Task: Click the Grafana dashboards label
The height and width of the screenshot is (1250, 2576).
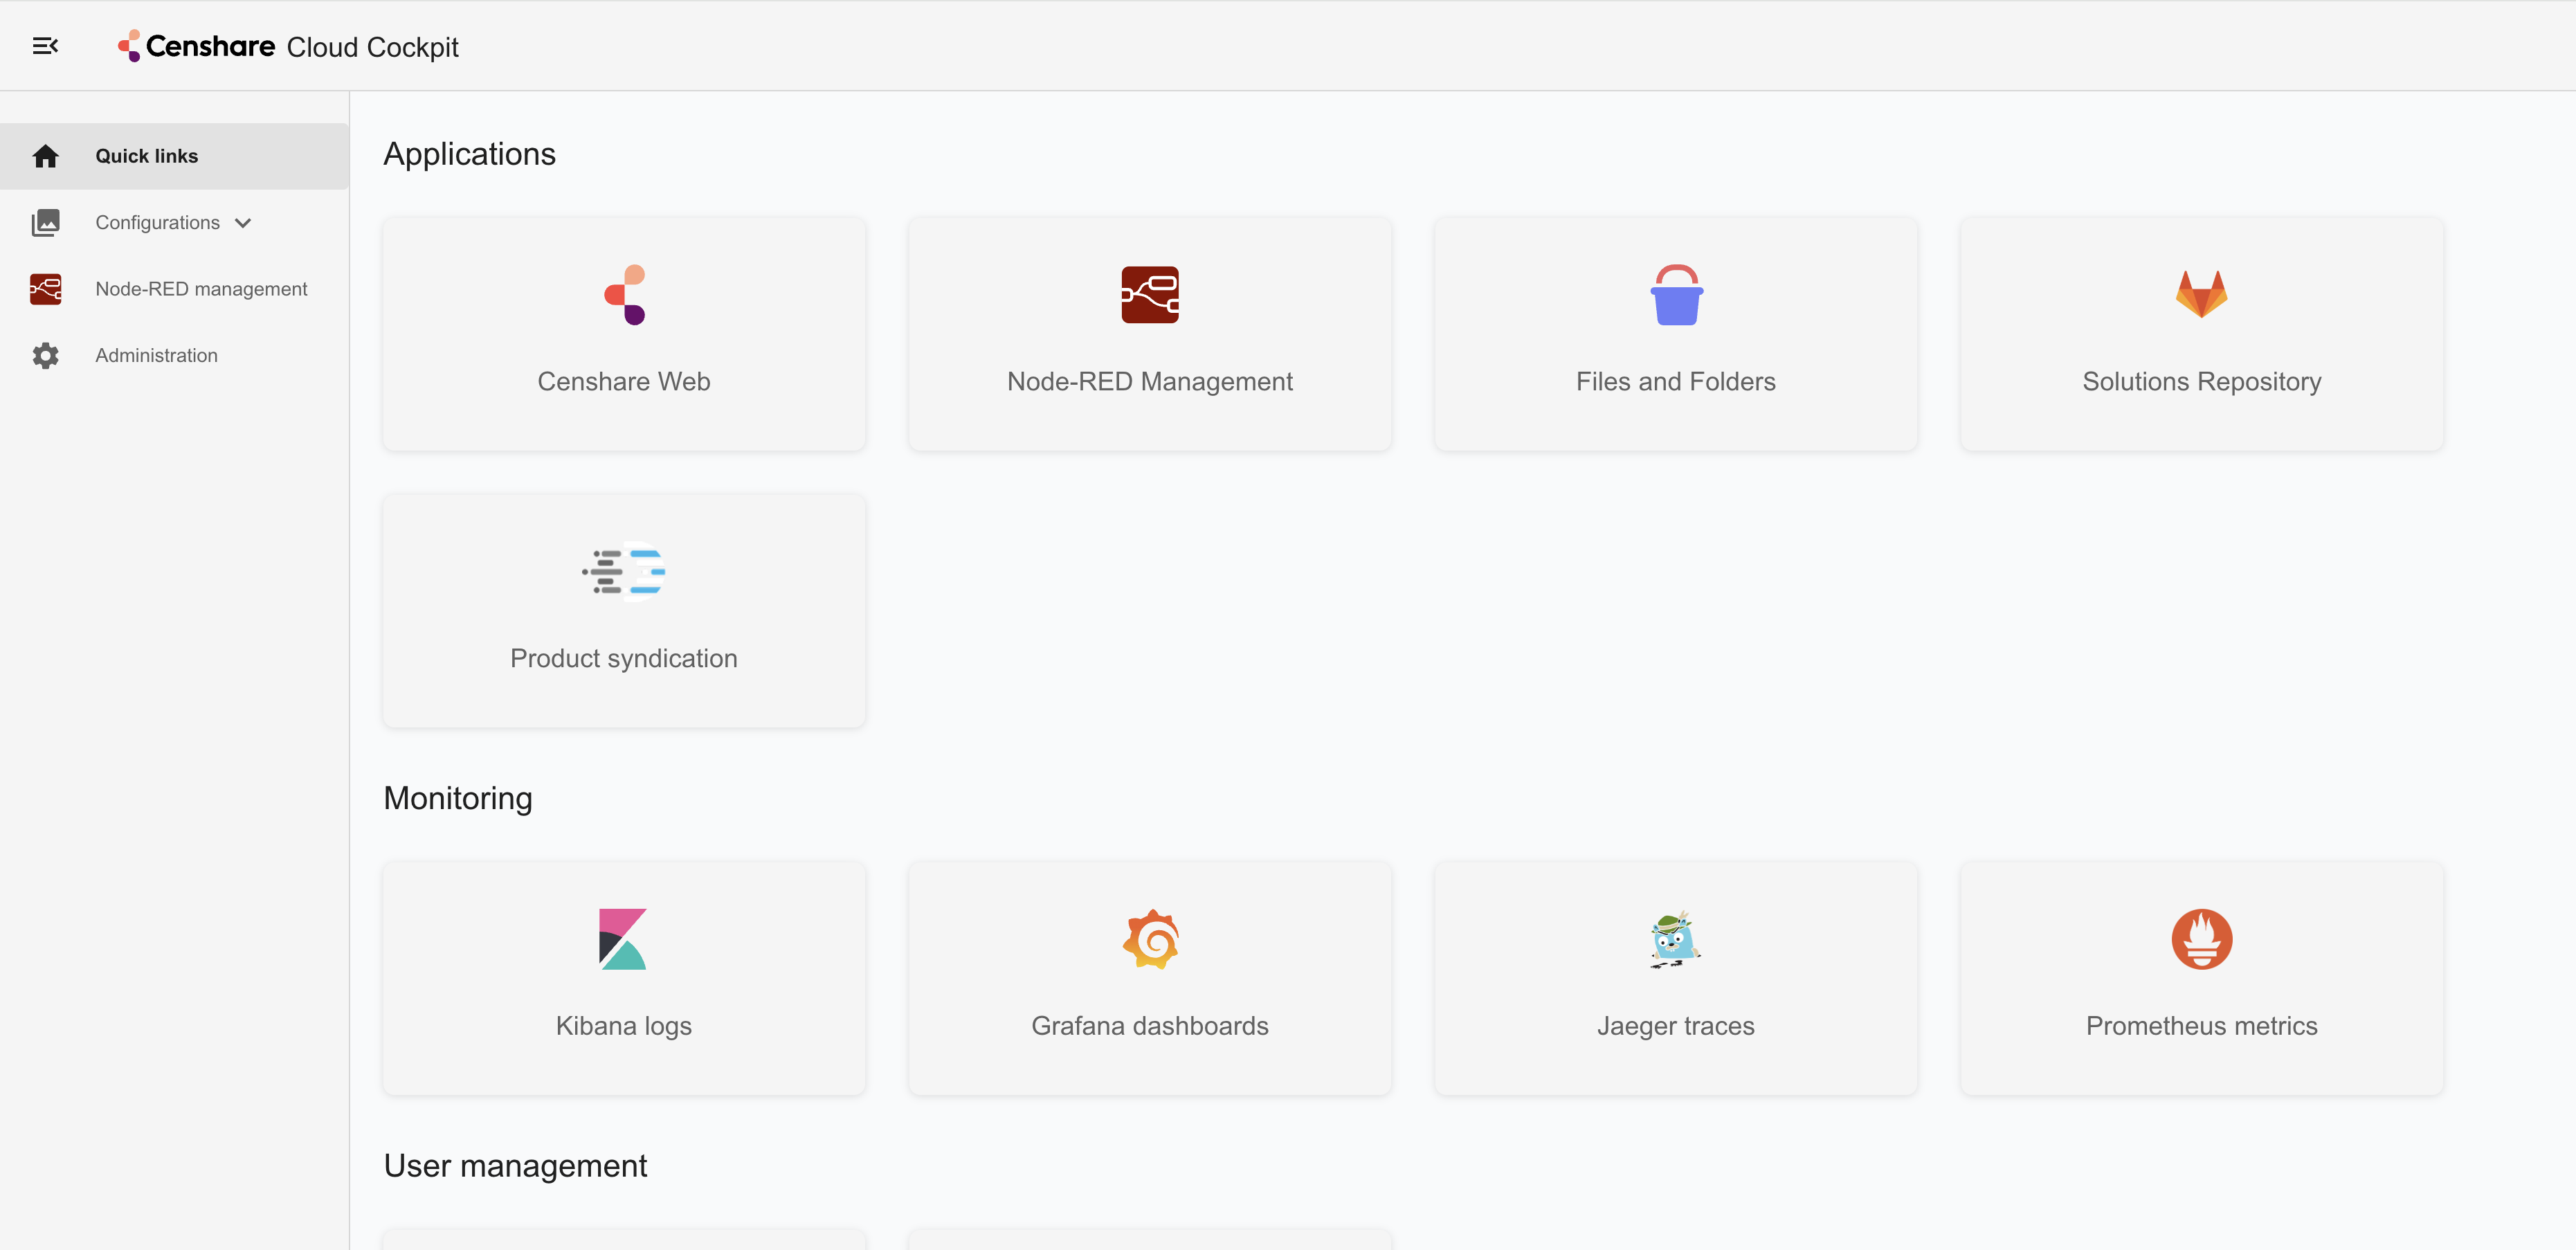Action: coord(1149,1026)
